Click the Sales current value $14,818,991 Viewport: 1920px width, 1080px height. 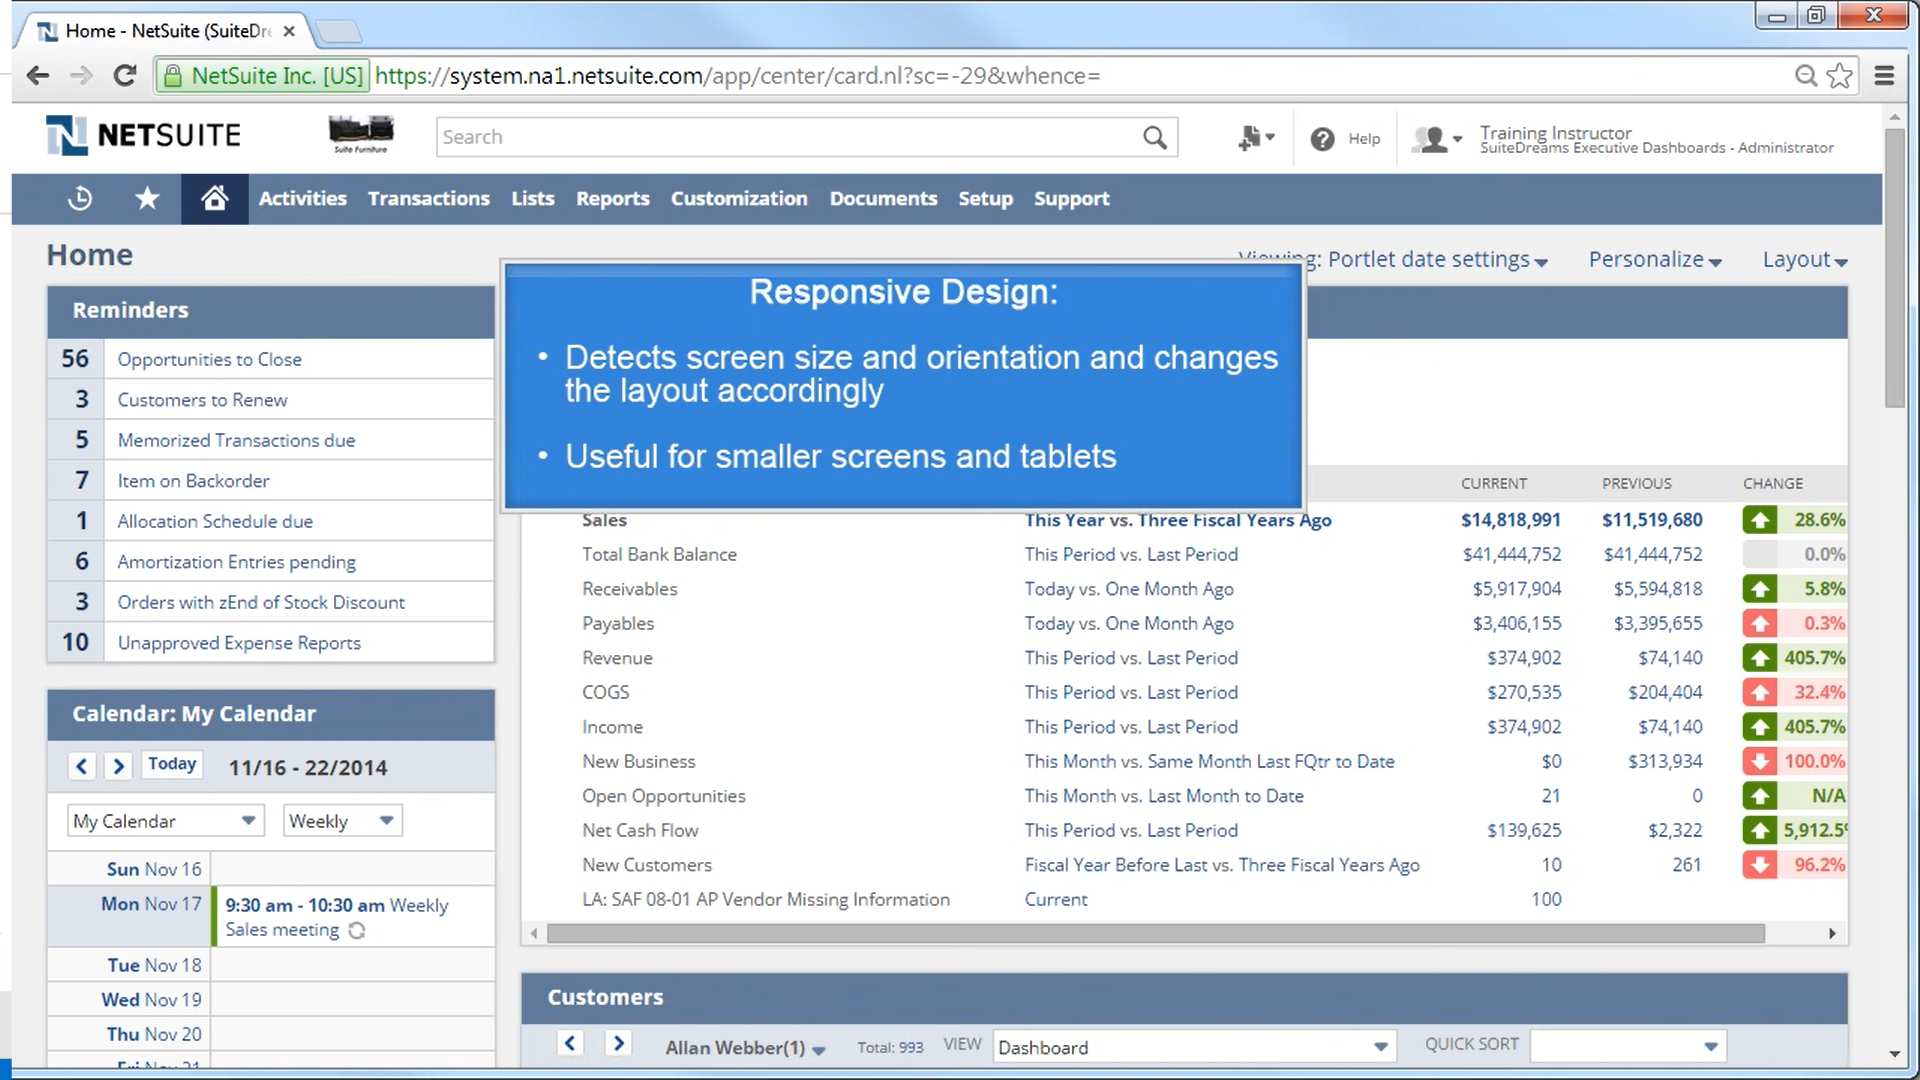point(1510,520)
